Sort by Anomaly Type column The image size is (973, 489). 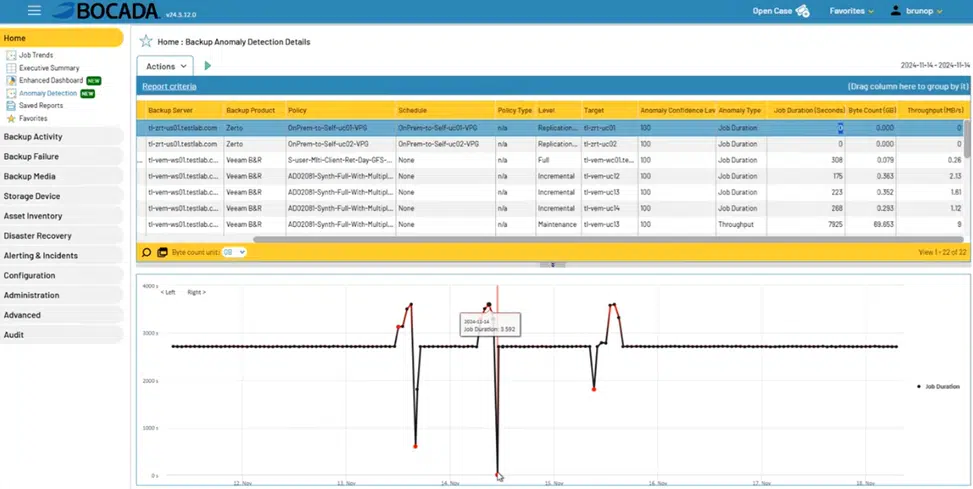coord(741,110)
